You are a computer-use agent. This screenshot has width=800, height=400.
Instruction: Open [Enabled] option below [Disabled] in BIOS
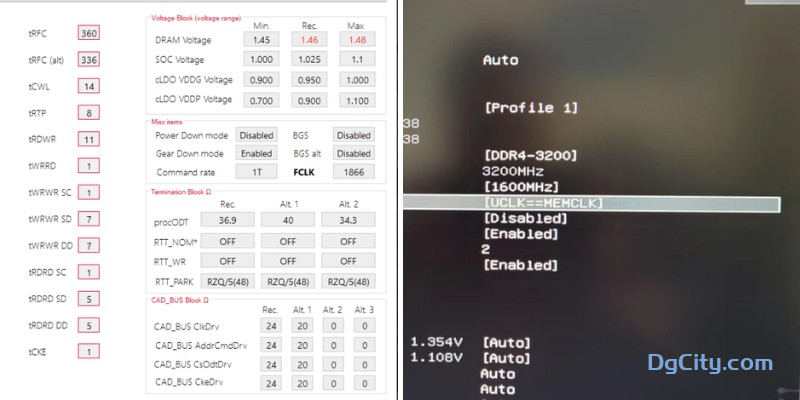pyautogui.click(x=521, y=234)
